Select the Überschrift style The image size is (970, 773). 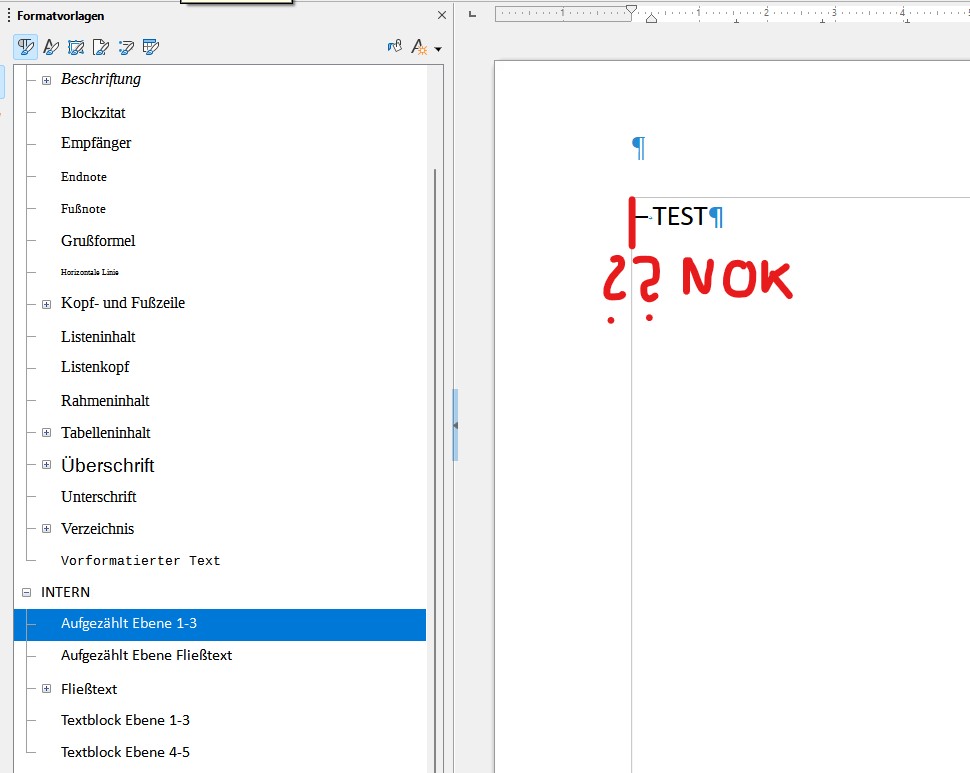[108, 465]
